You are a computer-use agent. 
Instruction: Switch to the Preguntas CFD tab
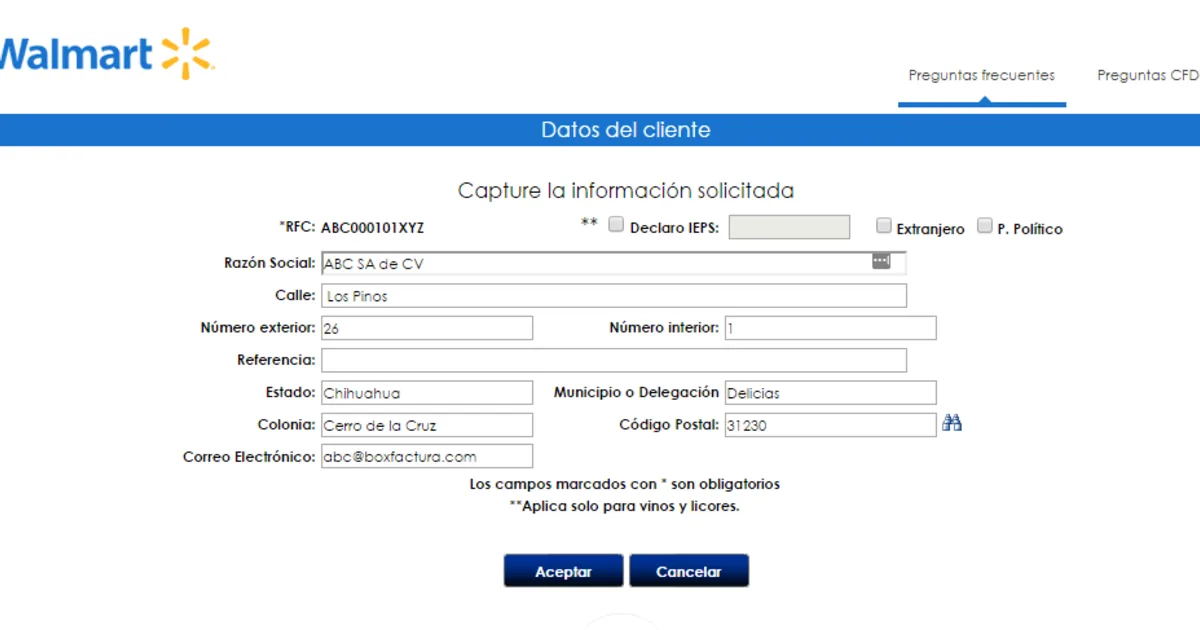(x=1148, y=75)
